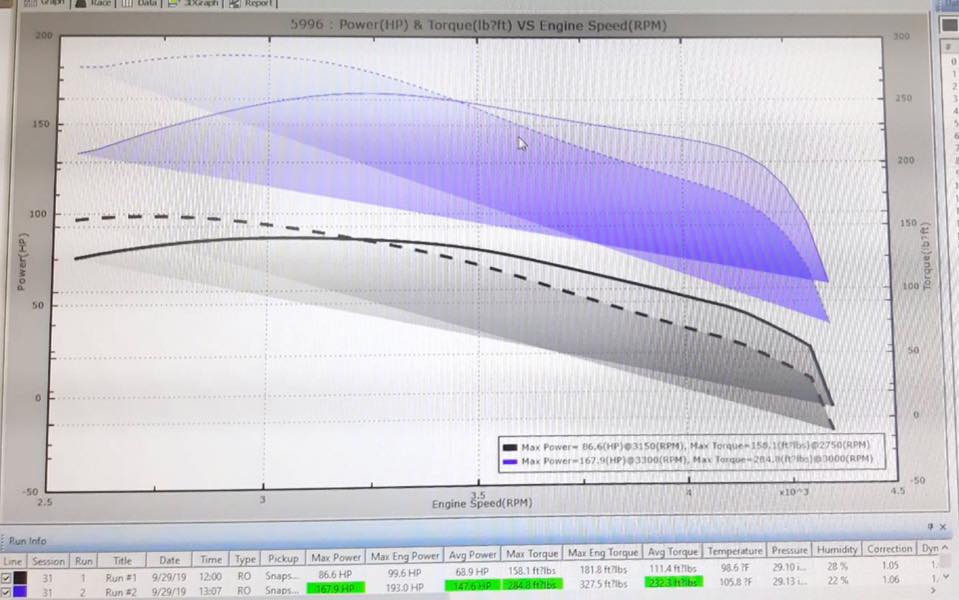Click the Run column header
This screenshot has width=959, height=600.
click(x=84, y=561)
